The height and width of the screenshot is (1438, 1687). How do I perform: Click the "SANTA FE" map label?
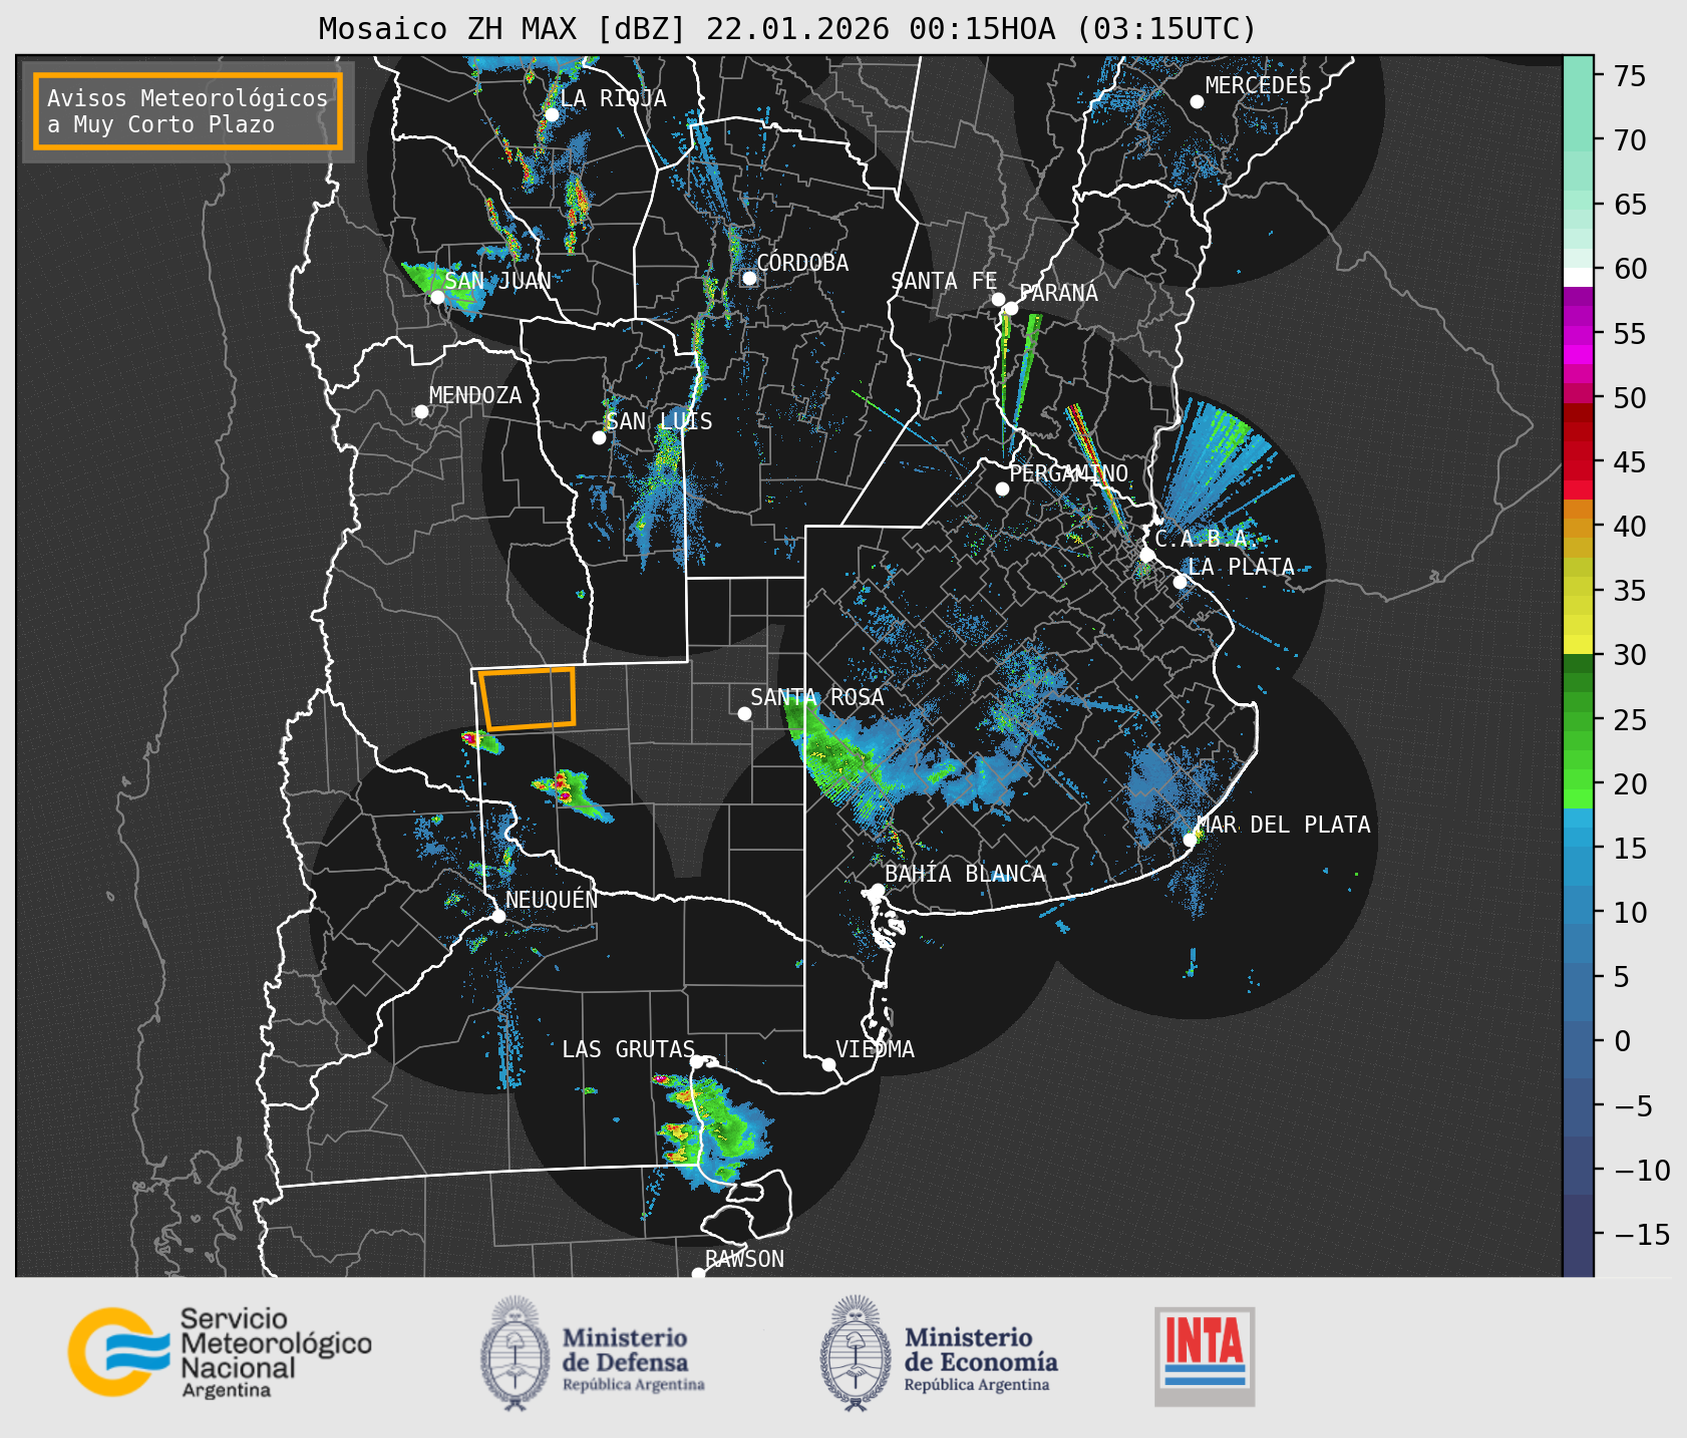944,281
